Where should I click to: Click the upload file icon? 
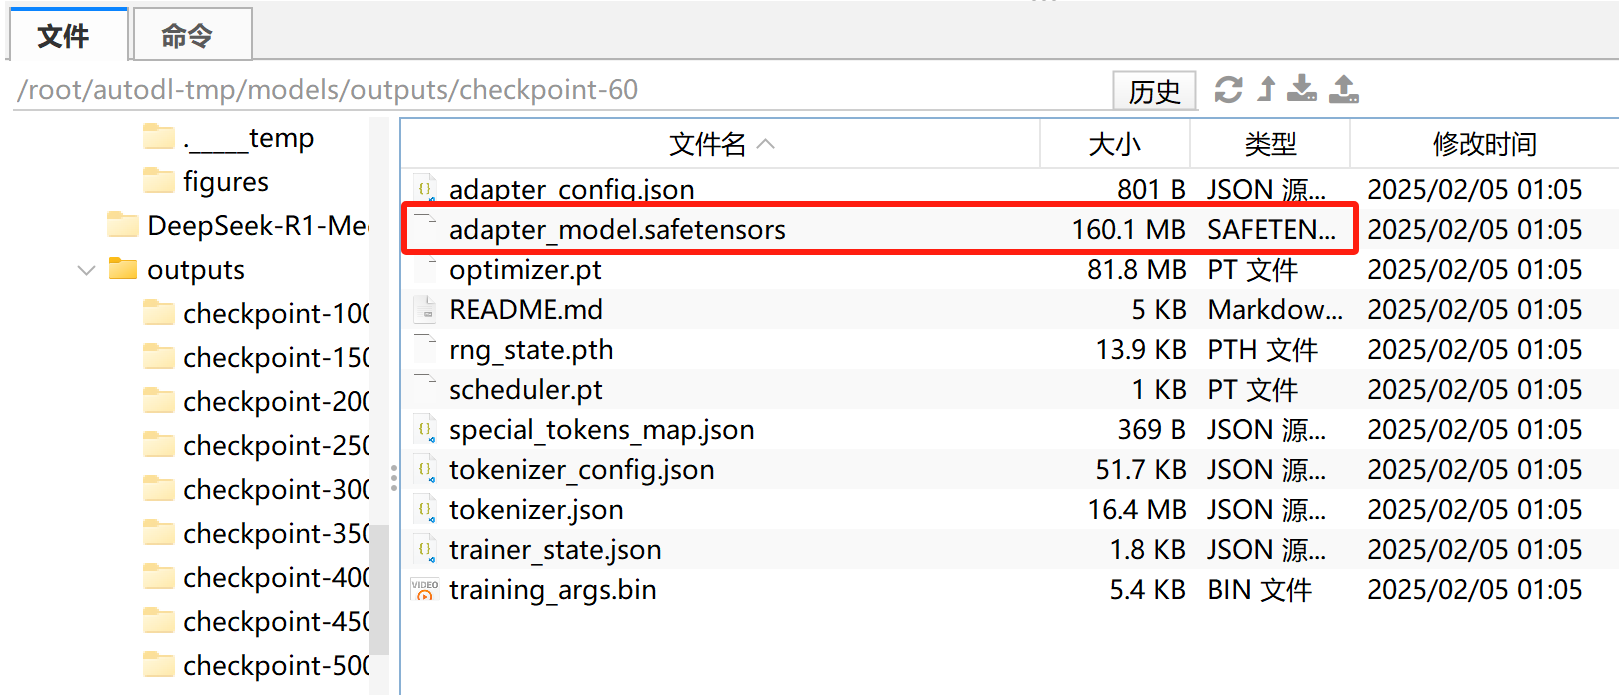tap(1344, 89)
